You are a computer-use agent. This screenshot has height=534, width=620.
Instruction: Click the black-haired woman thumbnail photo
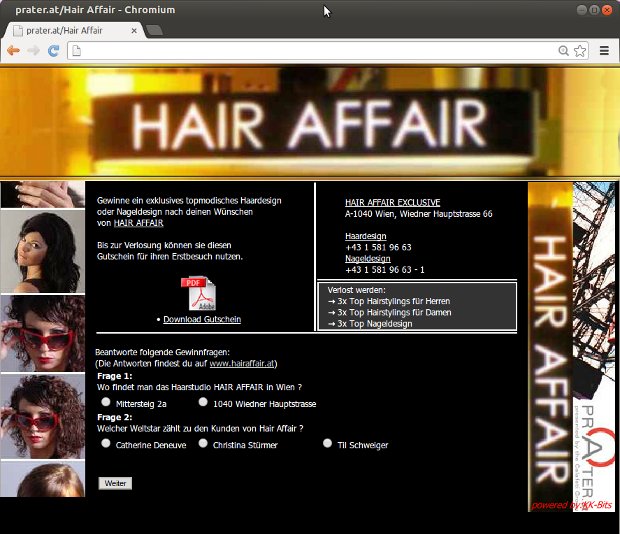(x=43, y=251)
